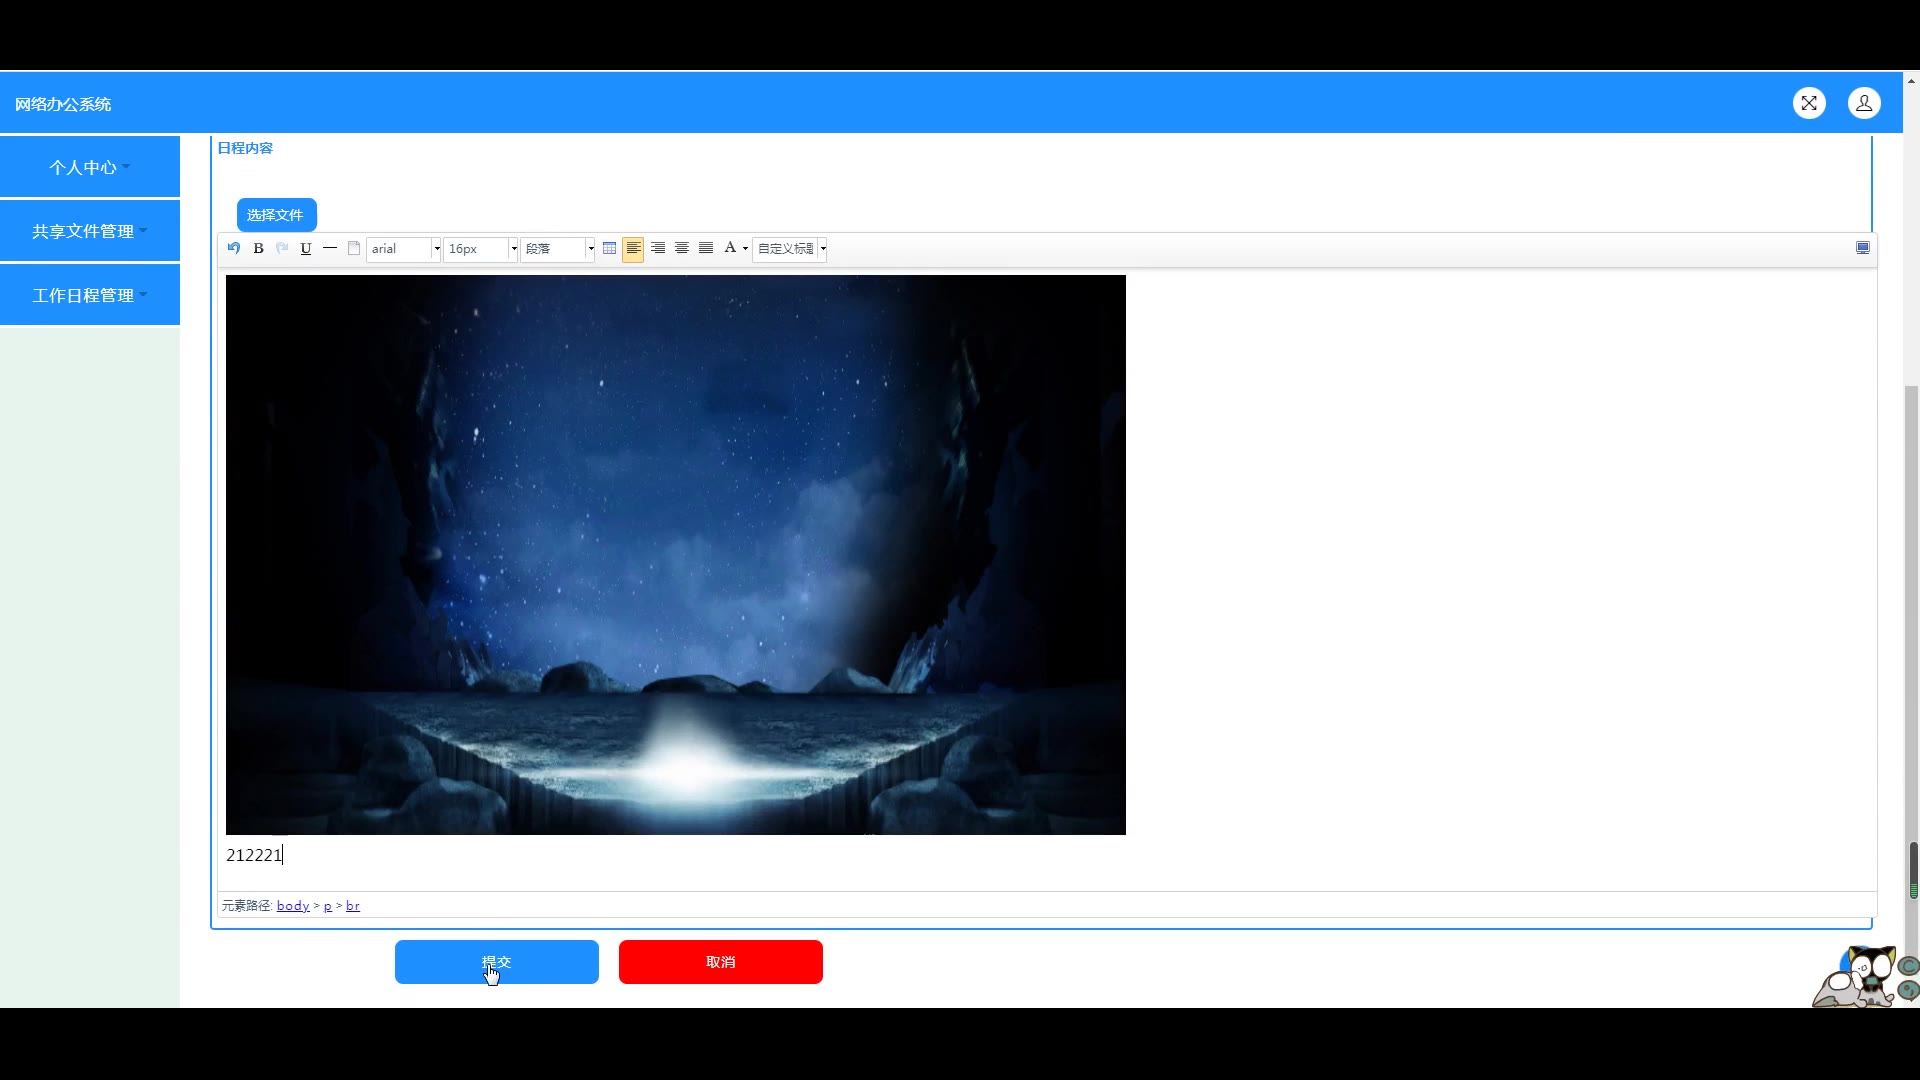
Task: Click the 选择文件 button
Action: pos(276,215)
